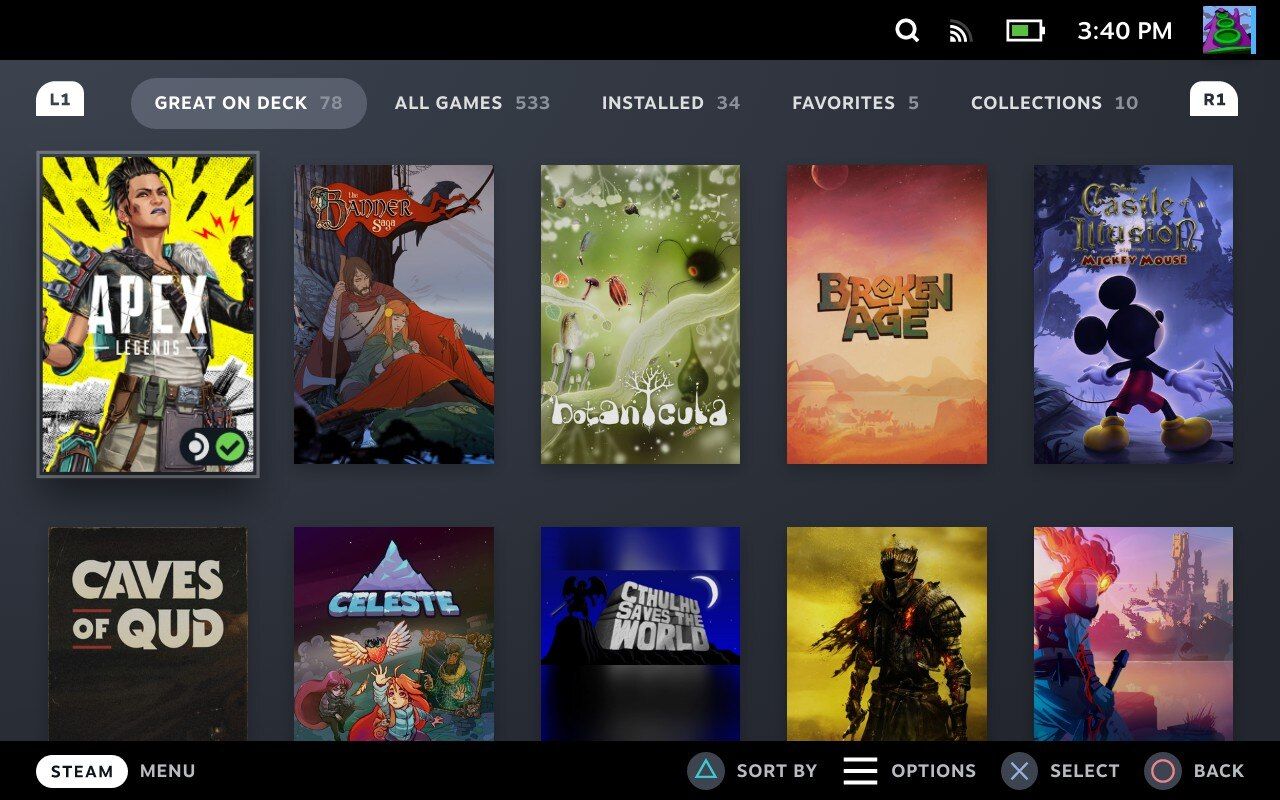Open the search icon in the top bar

coord(907,31)
